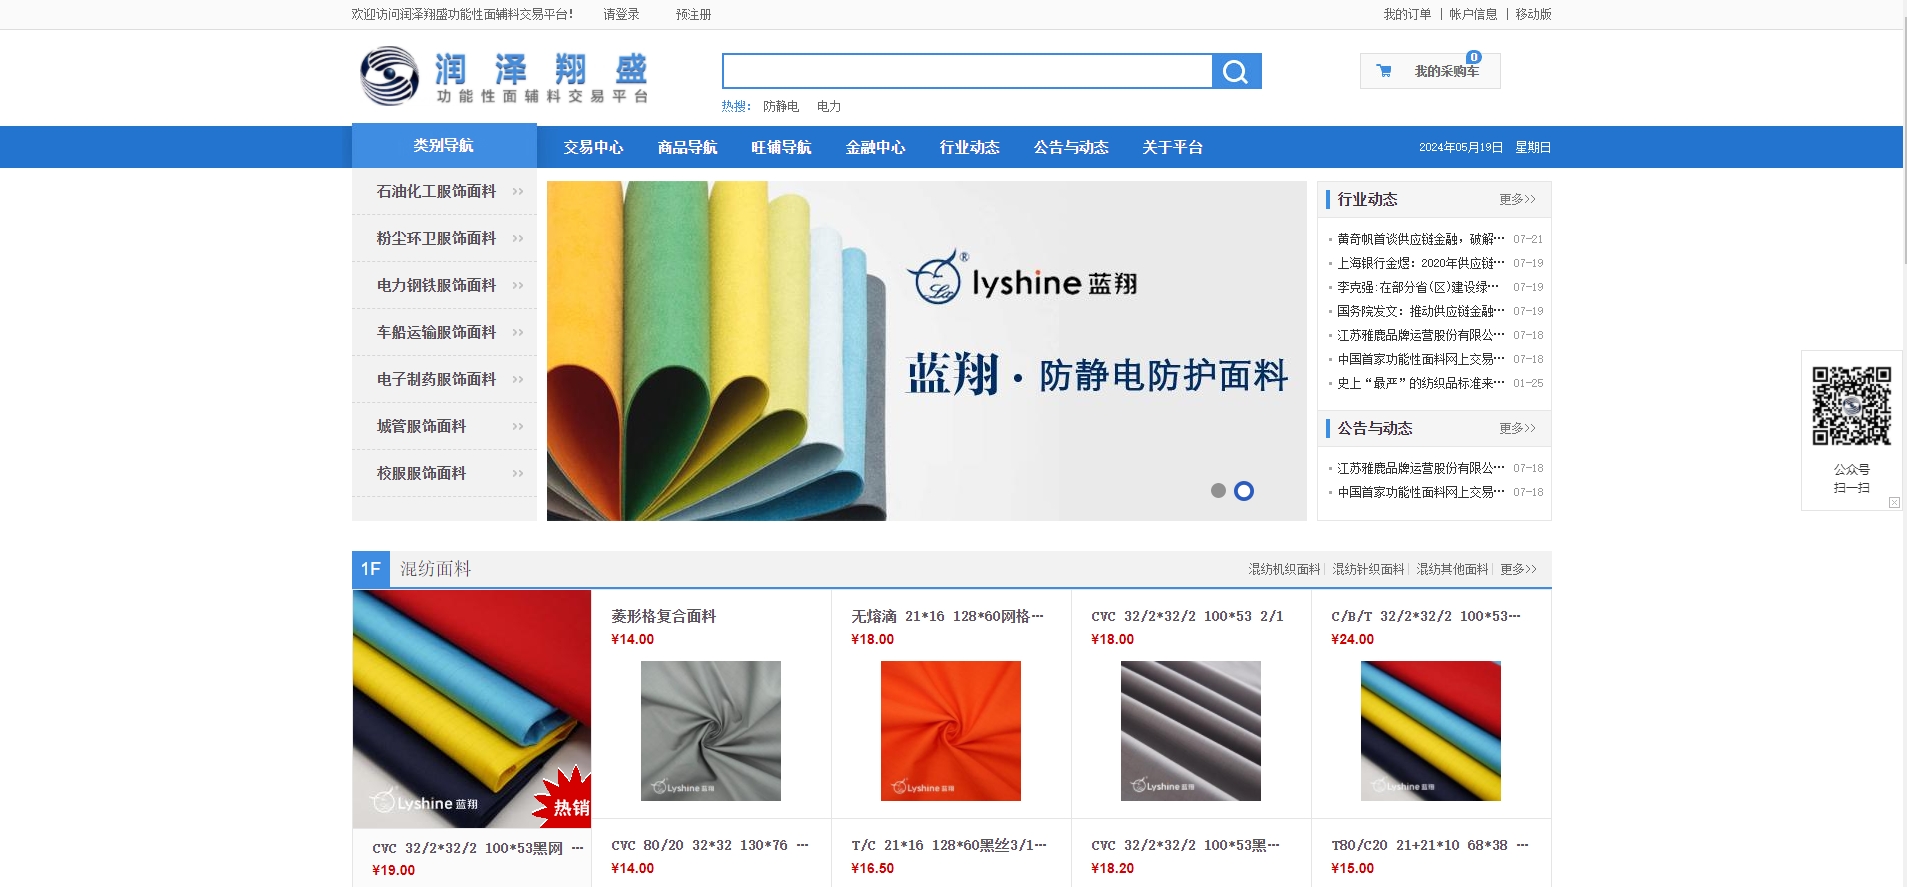Open 混纺针织面料 subcategory
Image resolution: width=1907 pixels, height=887 pixels.
click(x=1368, y=569)
